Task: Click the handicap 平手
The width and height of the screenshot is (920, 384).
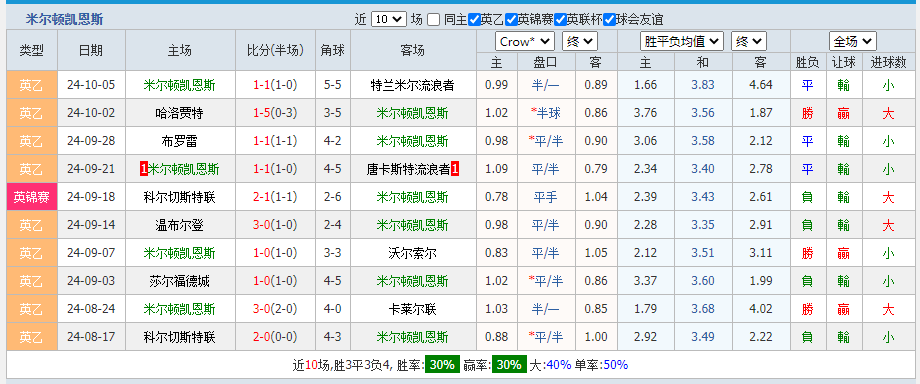Action: click(545, 197)
